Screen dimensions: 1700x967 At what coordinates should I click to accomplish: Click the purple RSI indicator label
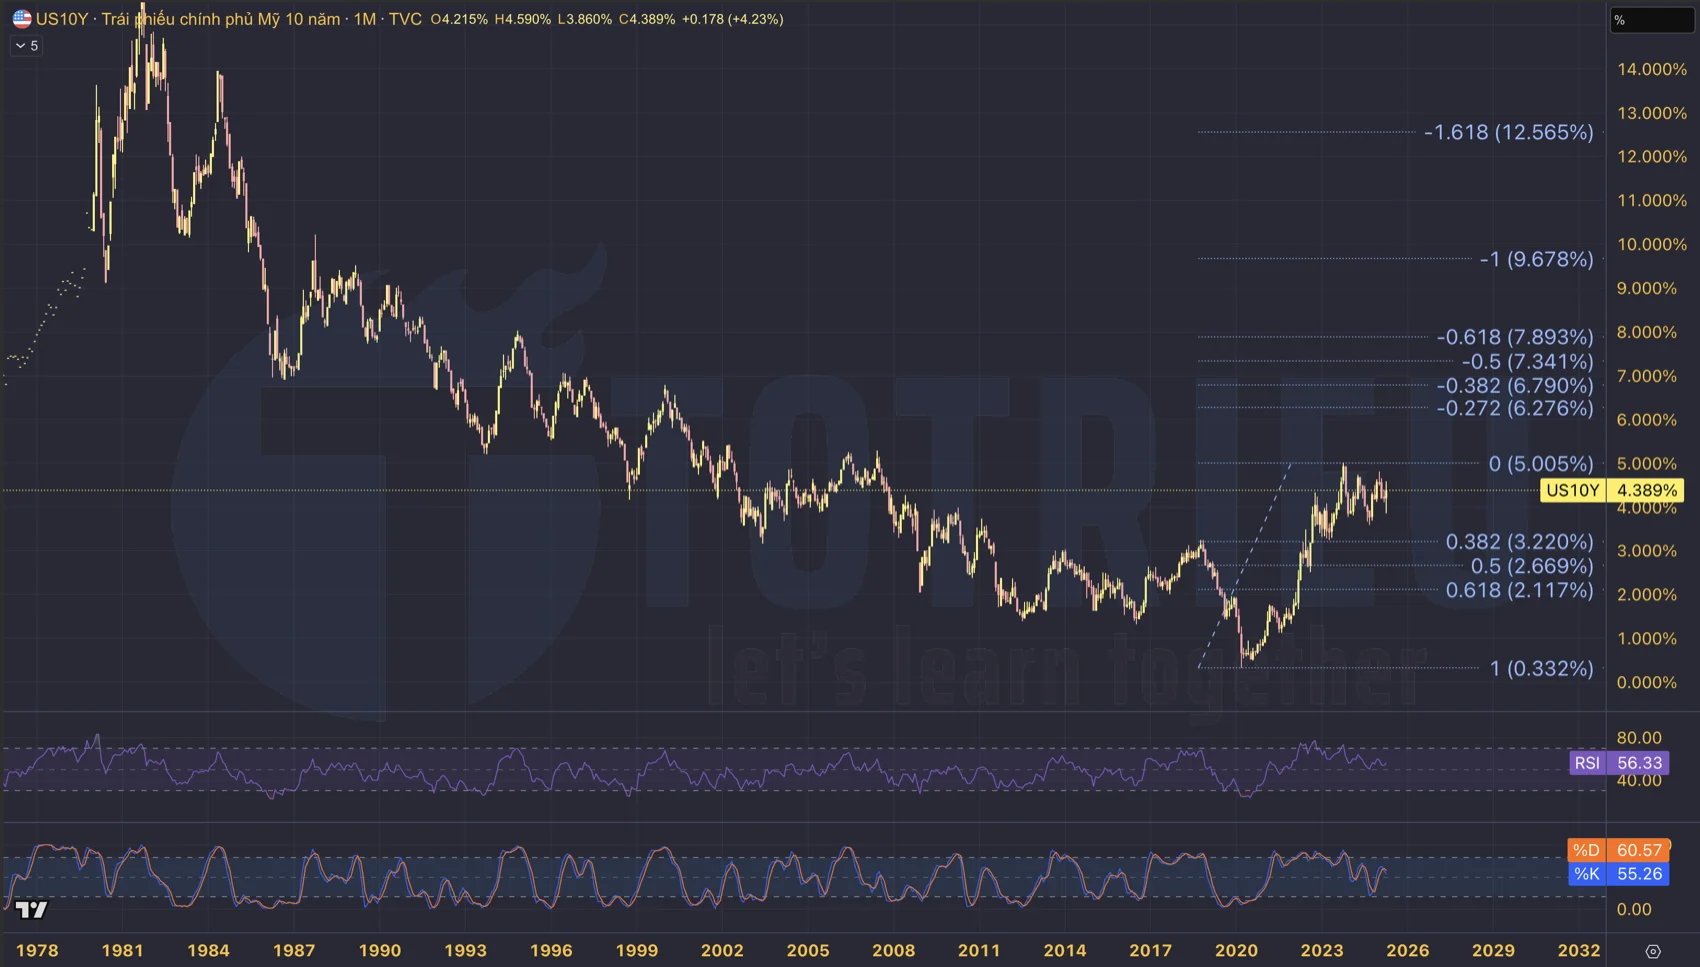[x=1587, y=763]
